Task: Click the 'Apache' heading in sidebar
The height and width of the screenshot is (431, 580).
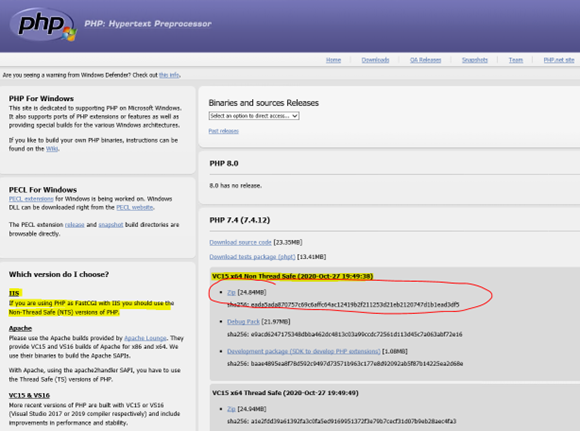Action: (20, 329)
